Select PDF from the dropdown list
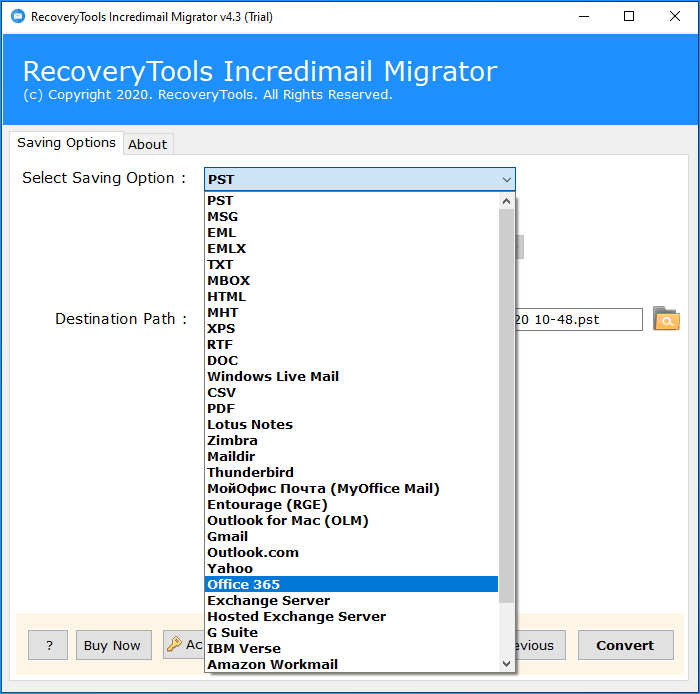This screenshot has width=700, height=694. (x=351, y=409)
